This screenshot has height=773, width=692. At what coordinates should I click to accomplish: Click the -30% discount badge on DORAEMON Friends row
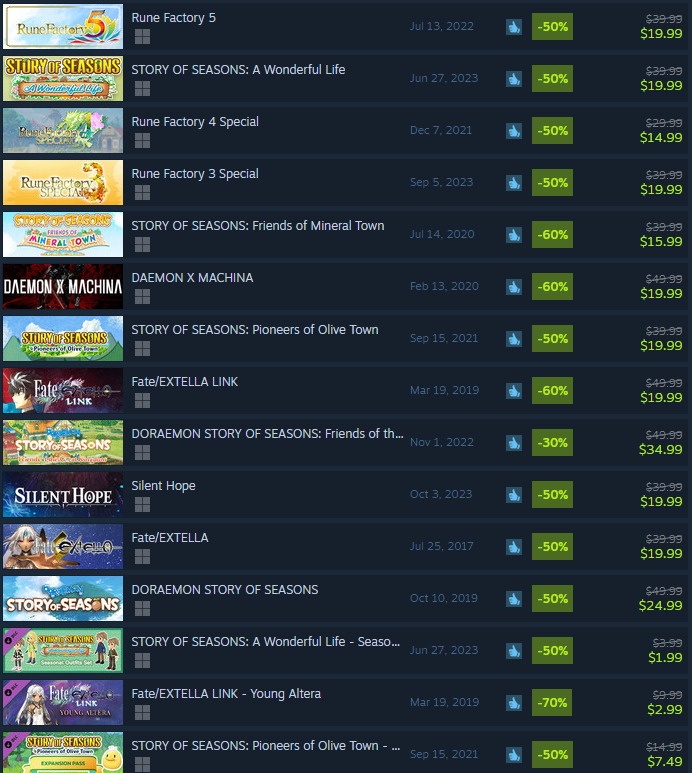tap(552, 443)
